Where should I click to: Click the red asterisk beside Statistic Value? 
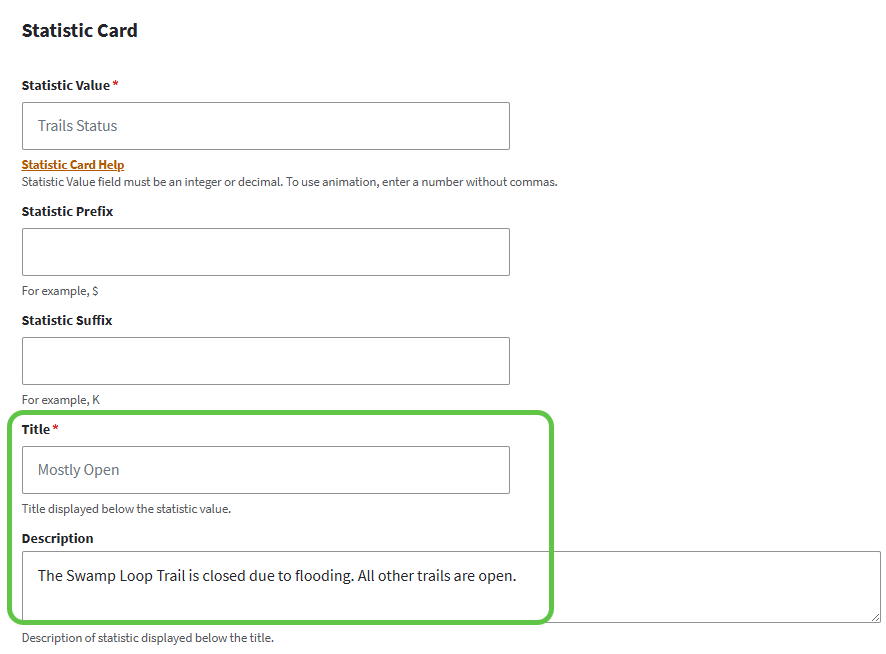pyautogui.click(x=115, y=84)
